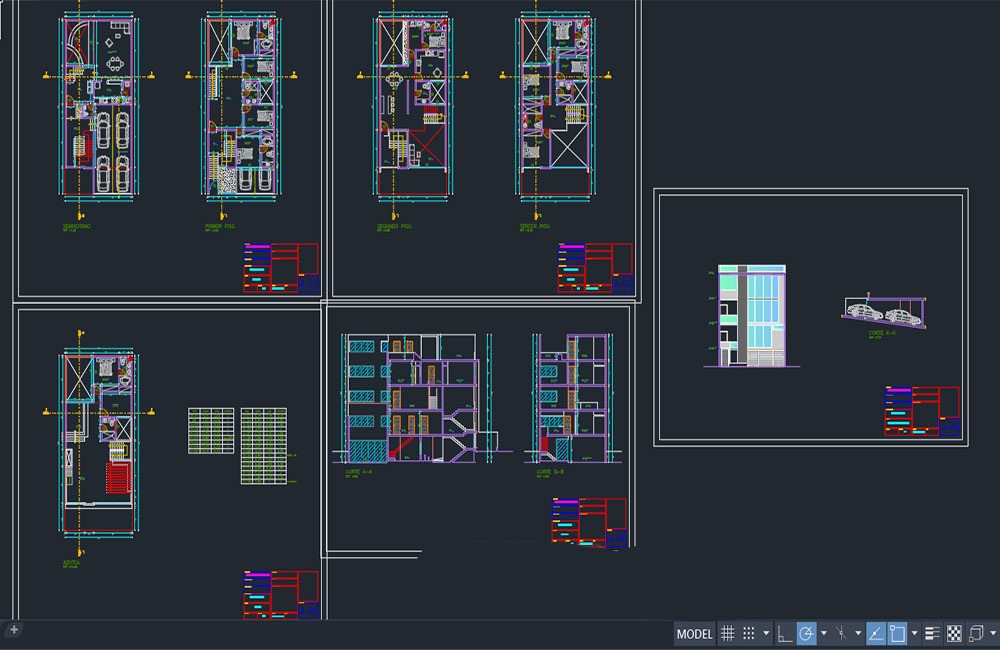Select title block of the elevation sheet
The width and height of the screenshot is (1000, 650).
coord(922,411)
